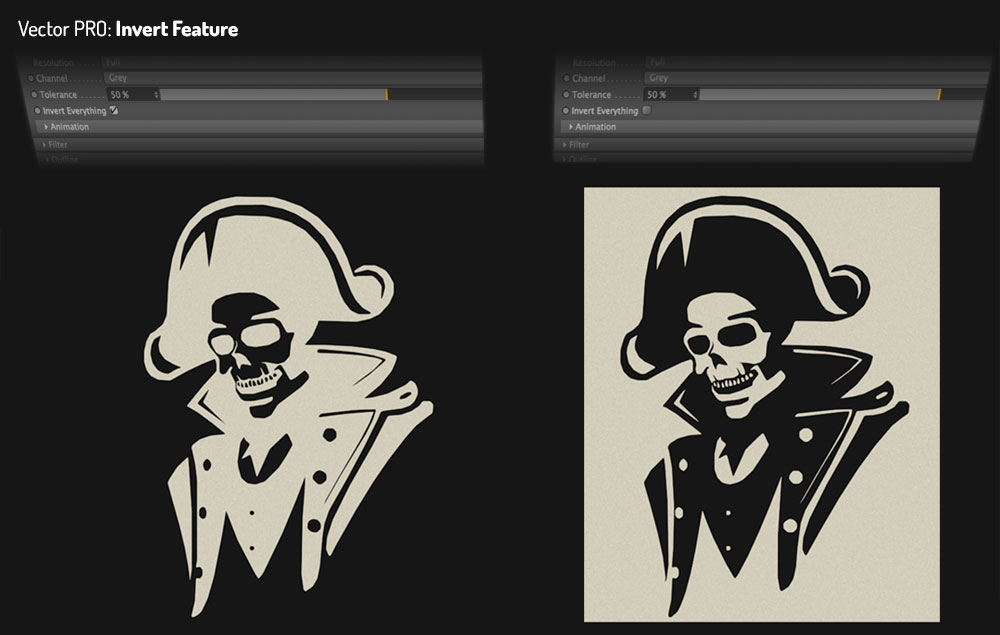
Task: Expand the Outline section in left panel
Action: point(62,158)
